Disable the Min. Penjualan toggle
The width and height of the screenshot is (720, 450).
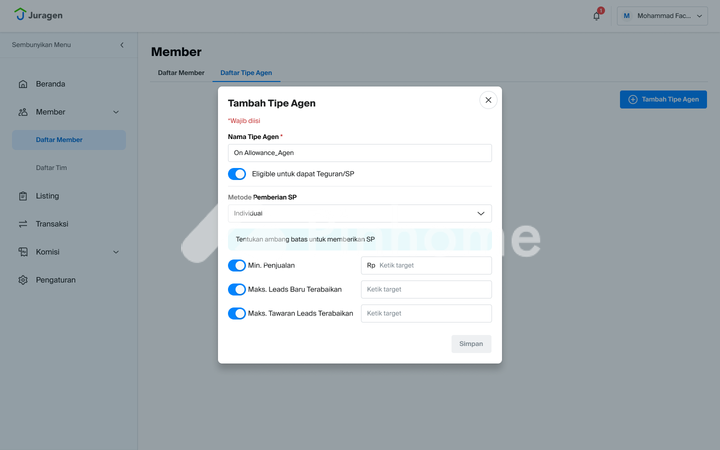[237, 266]
